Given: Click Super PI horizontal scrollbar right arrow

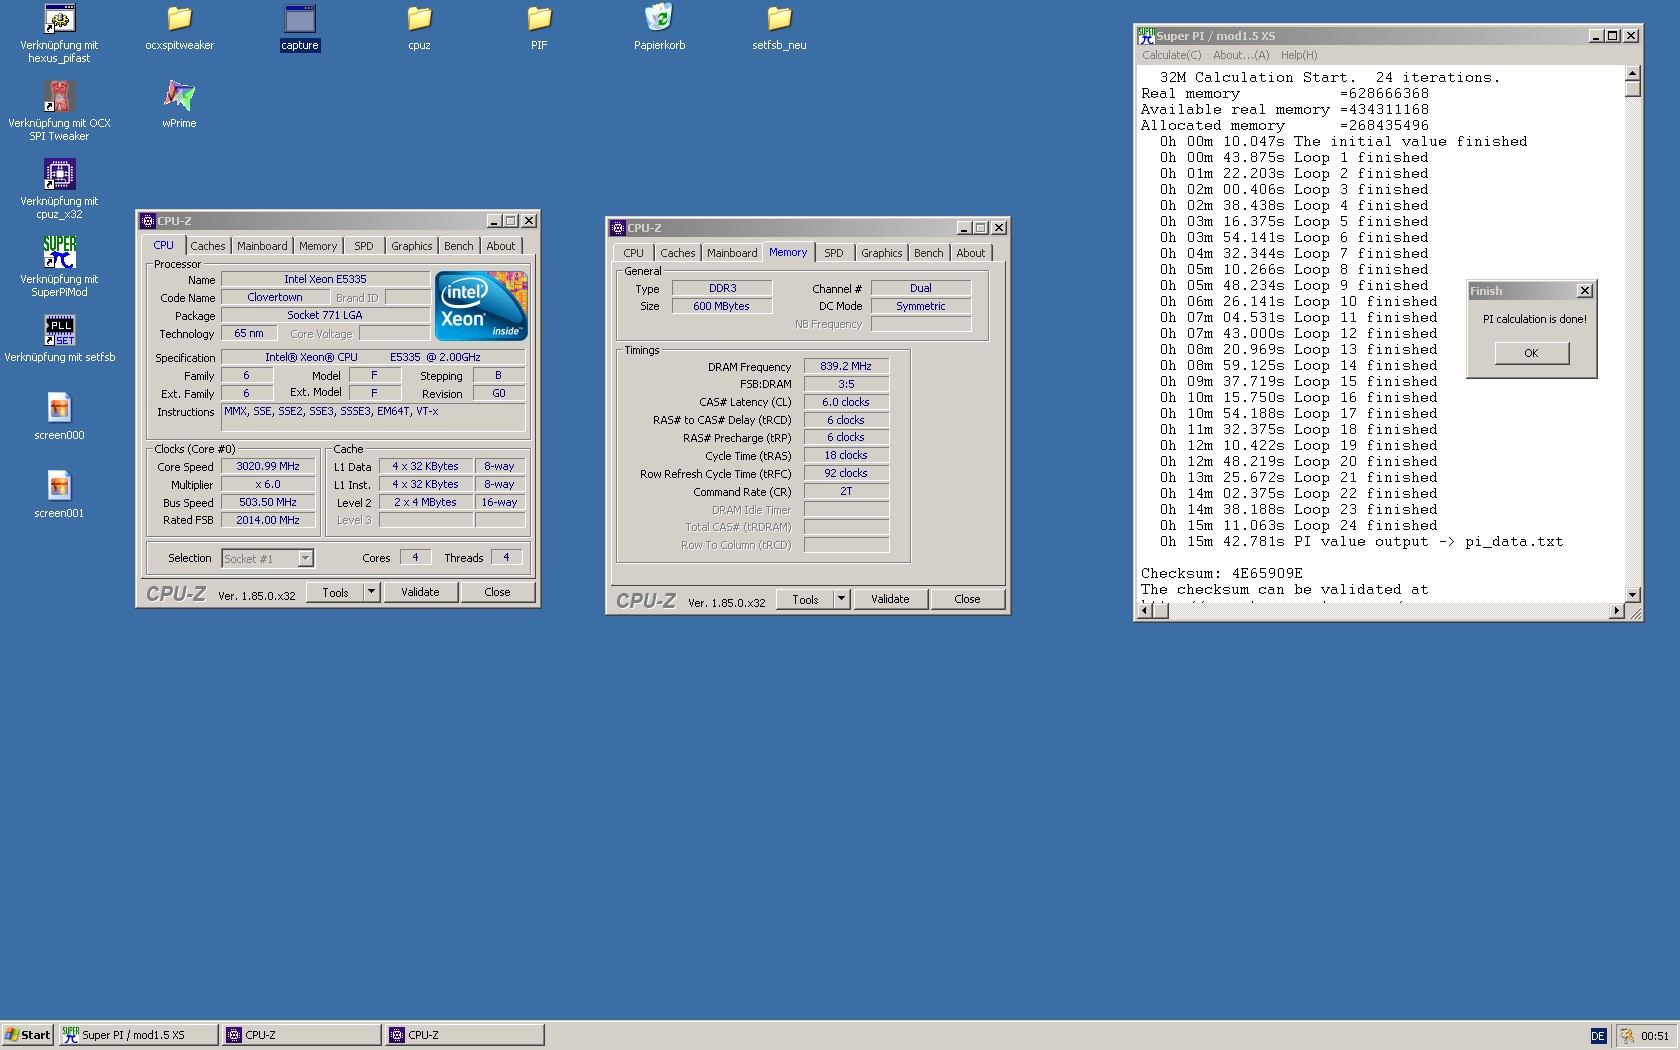Looking at the screenshot, I should click(x=1617, y=611).
